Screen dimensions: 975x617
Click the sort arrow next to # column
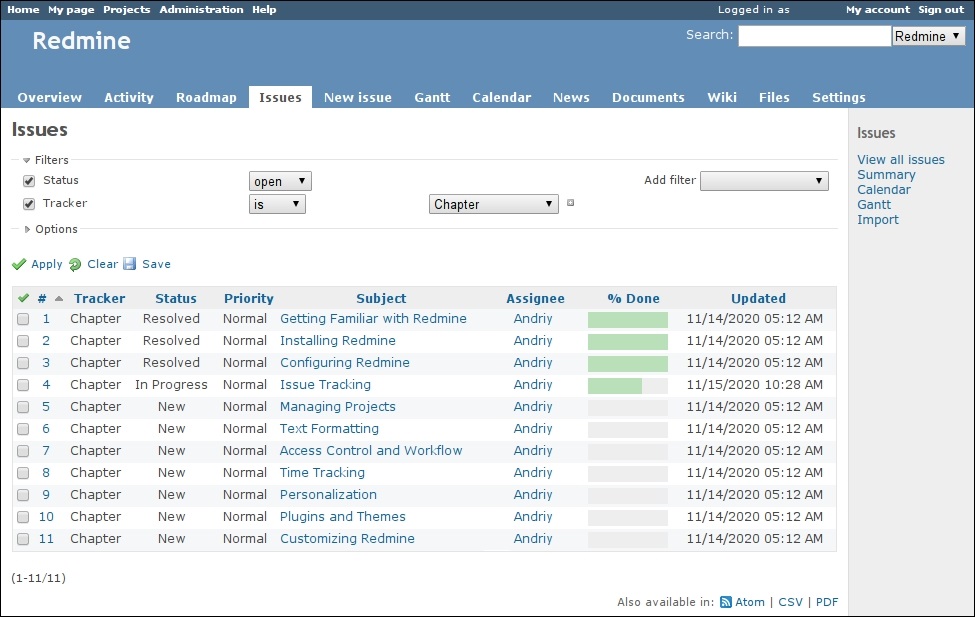[59, 299]
